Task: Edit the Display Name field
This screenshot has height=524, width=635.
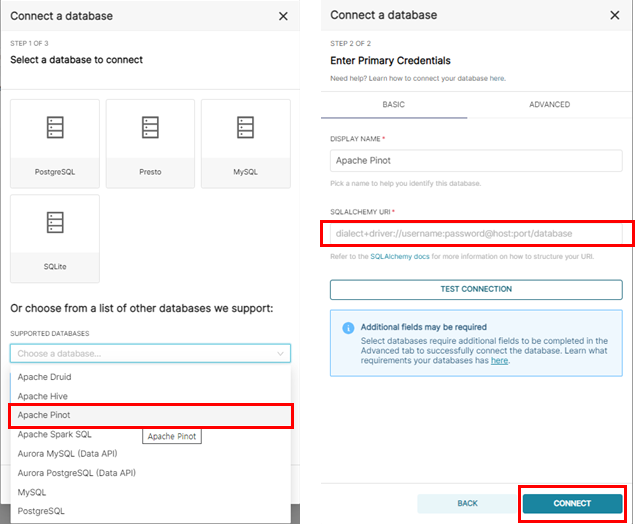Action: (x=476, y=161)
